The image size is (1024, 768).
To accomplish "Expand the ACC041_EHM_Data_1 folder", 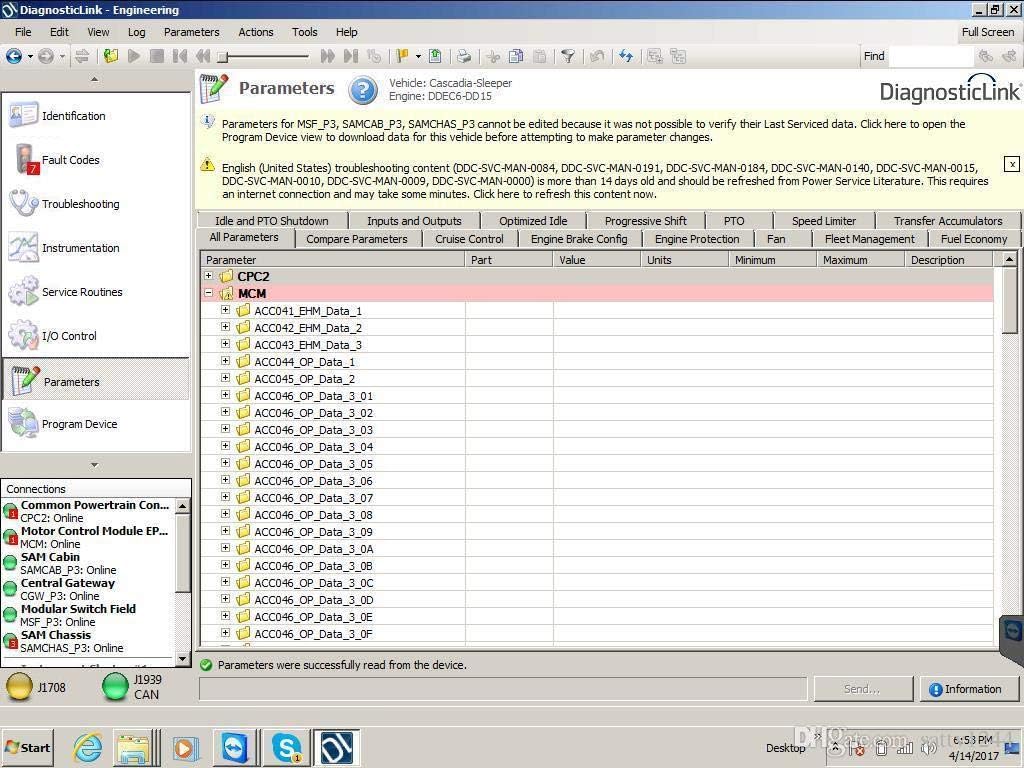I will 226,311.
